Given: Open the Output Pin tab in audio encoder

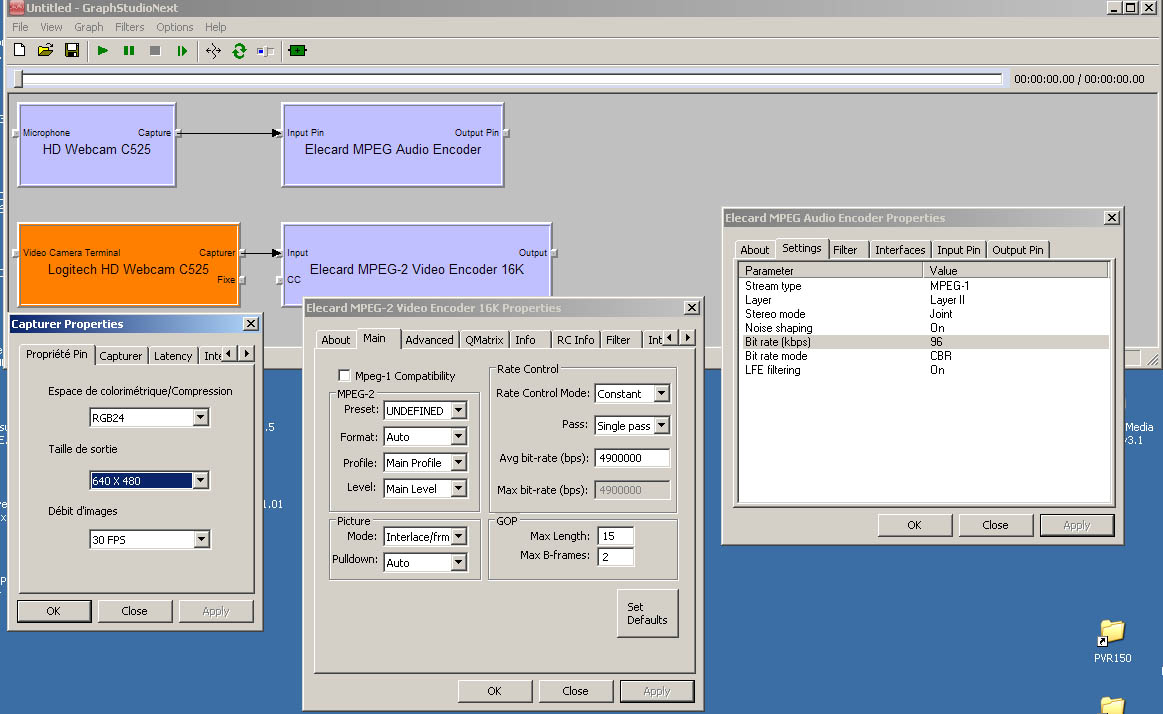Looking at the screenshot, I should click(1018, 250).
